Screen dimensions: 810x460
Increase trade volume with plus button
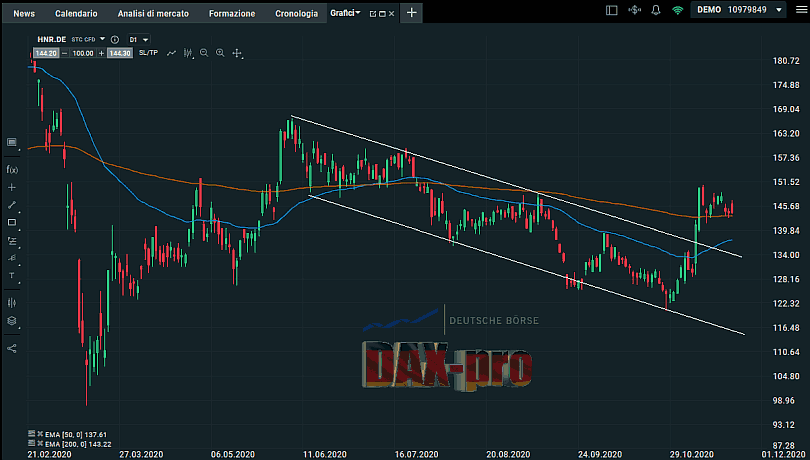click(101, 53)
